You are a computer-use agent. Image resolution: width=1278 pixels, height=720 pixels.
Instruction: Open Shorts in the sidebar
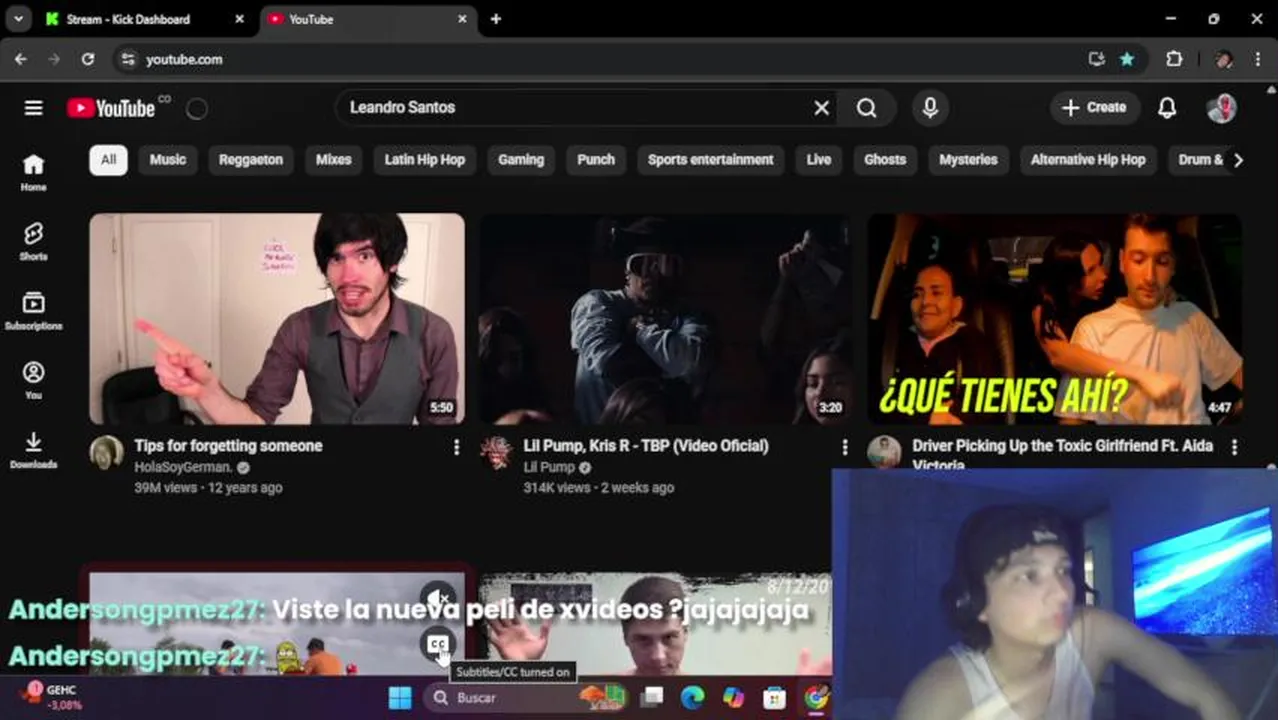coord(33,242)
